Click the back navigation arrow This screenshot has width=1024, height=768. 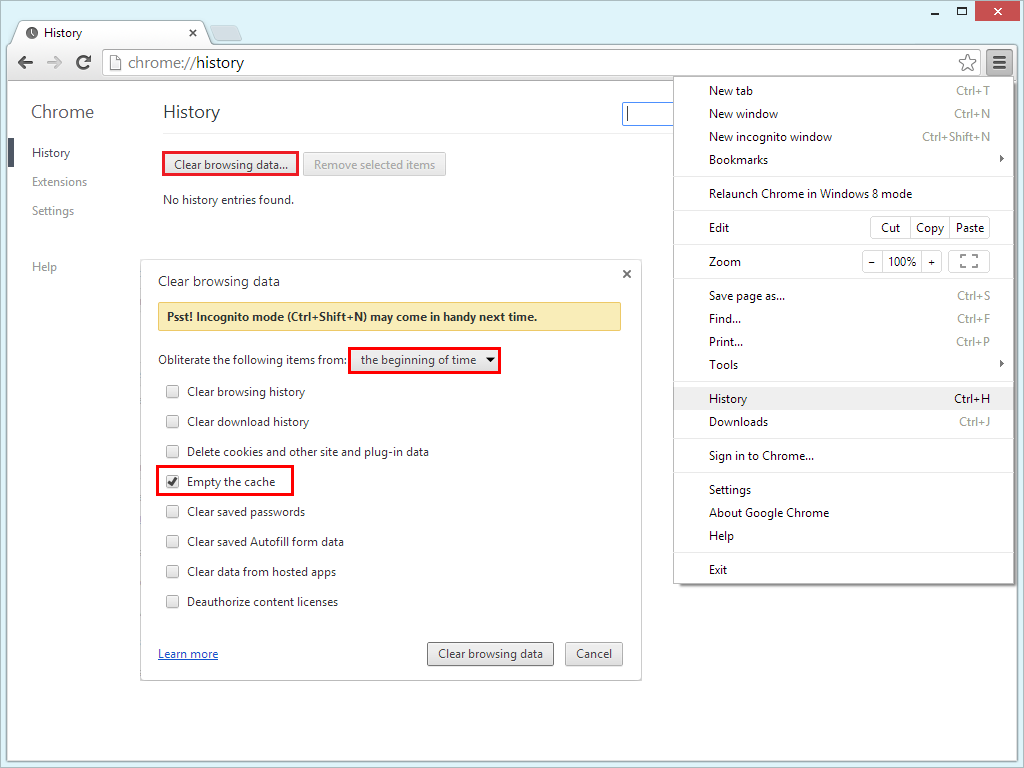point(25,62)
